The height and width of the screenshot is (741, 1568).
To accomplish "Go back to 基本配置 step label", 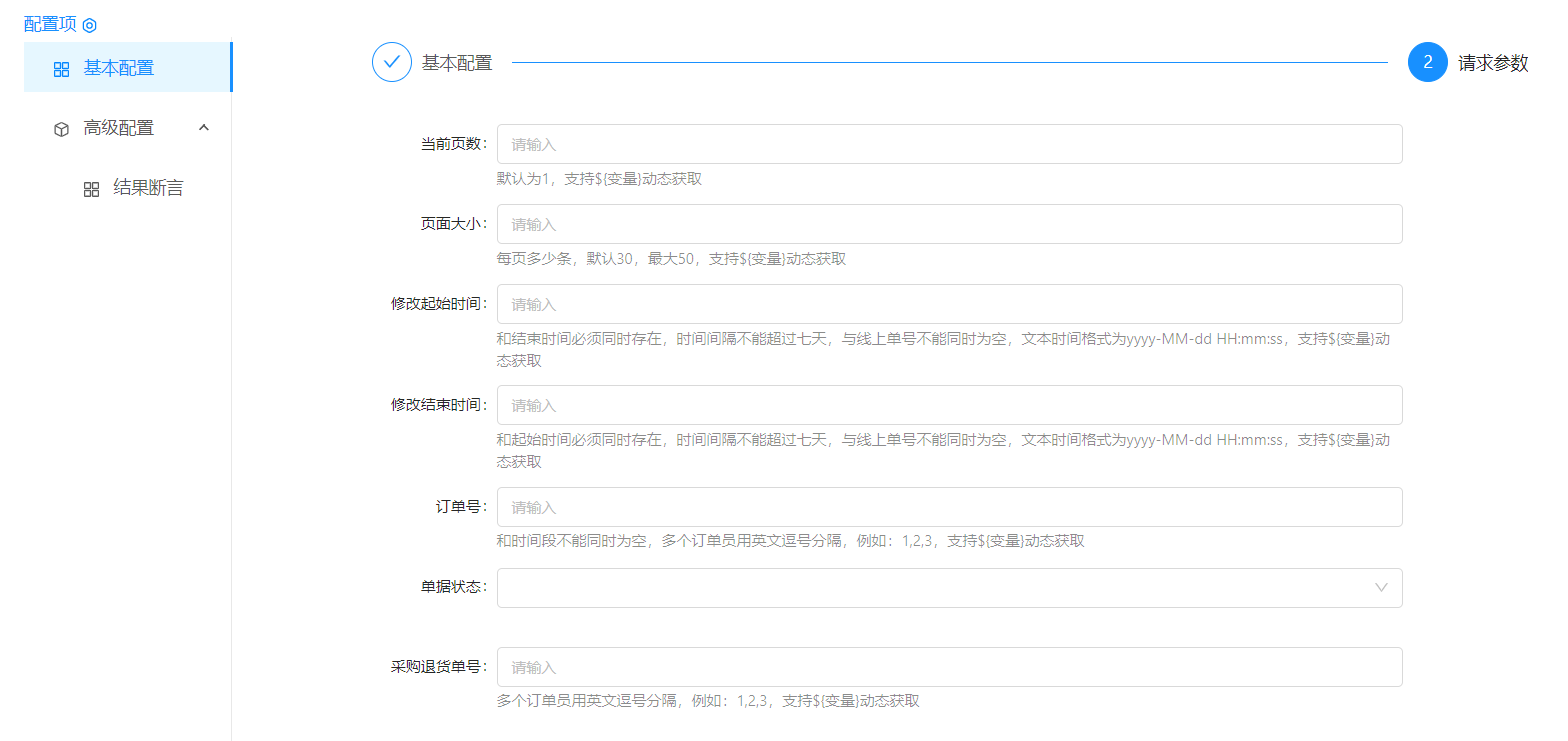I will (x=457, y=63).
